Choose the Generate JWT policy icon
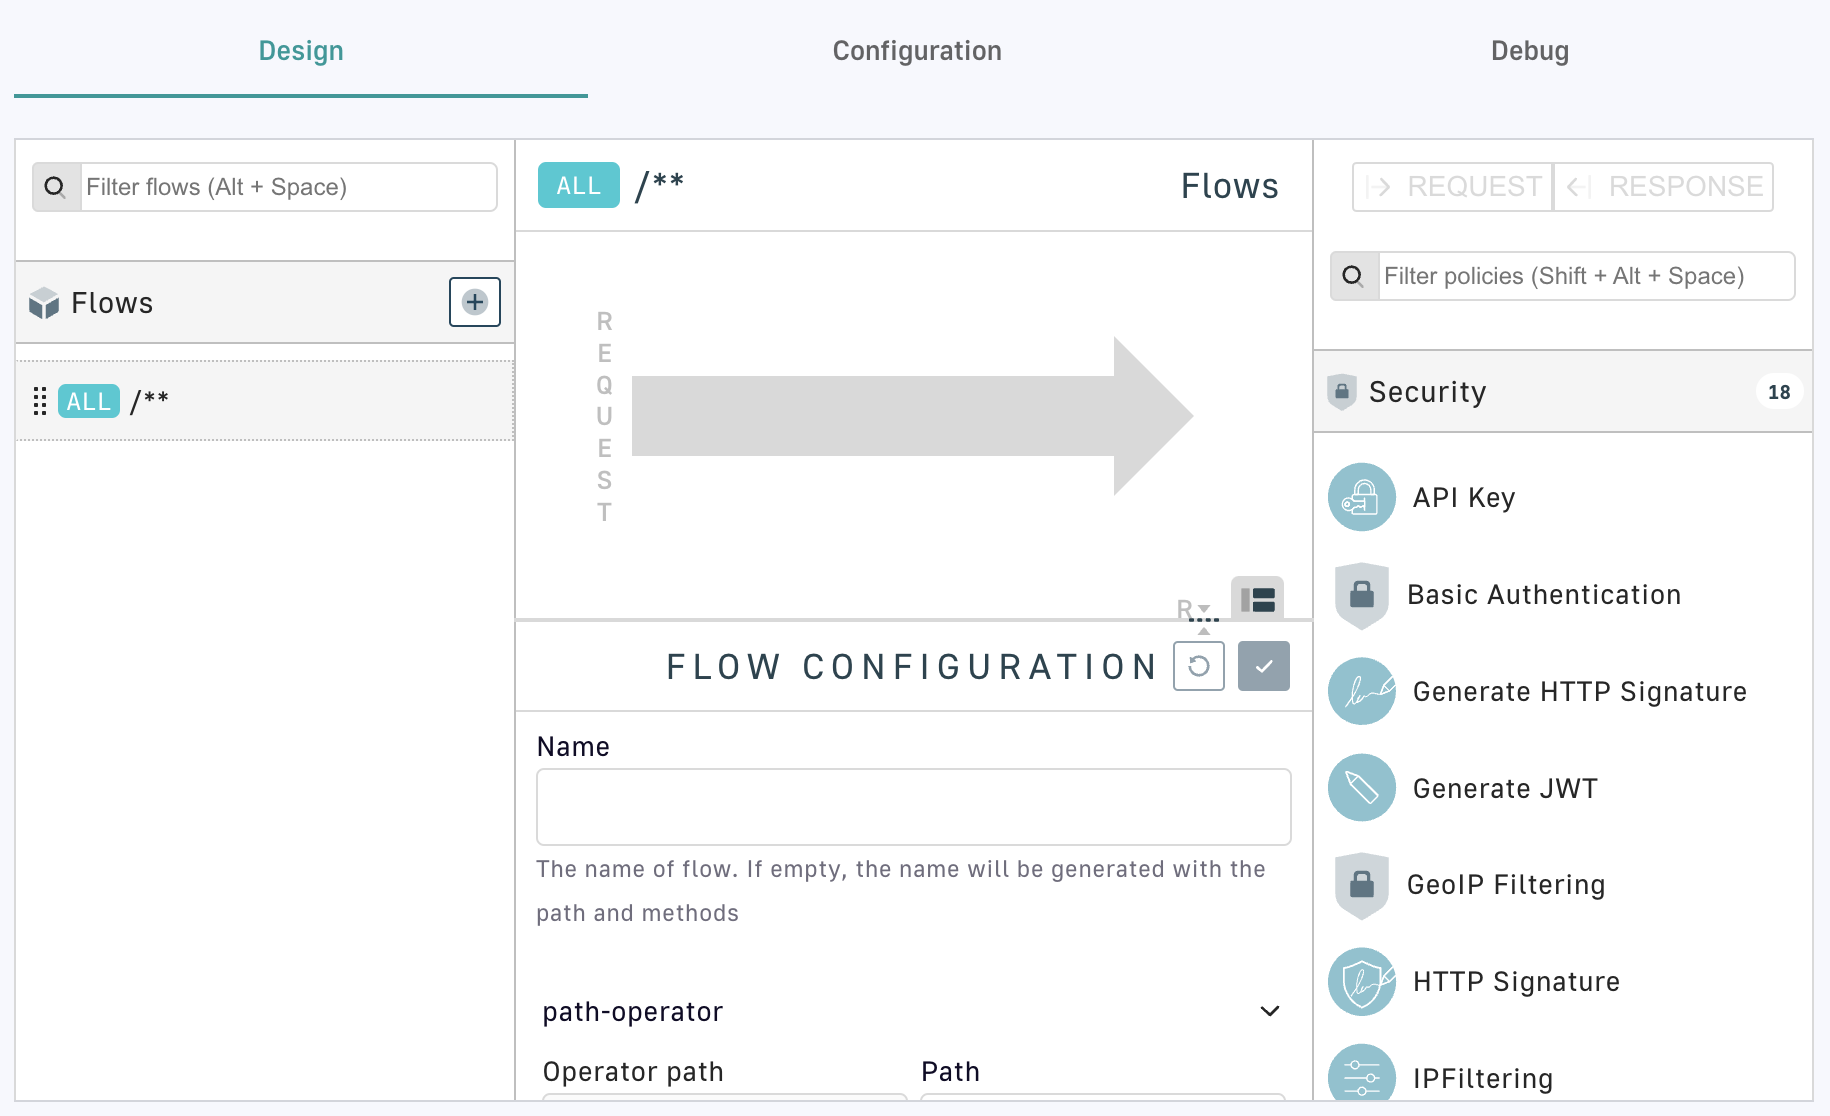This screenshot has height=1116, width=1830. 1361,788
